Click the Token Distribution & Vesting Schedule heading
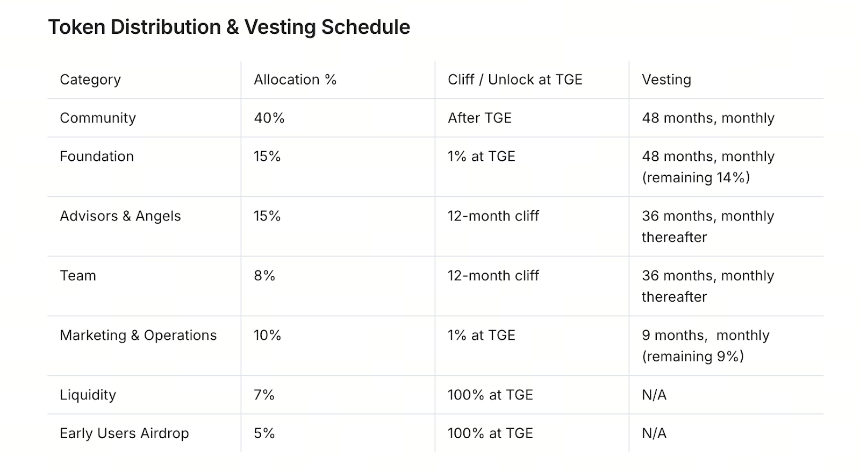860x471 pixels. (229, 27)
